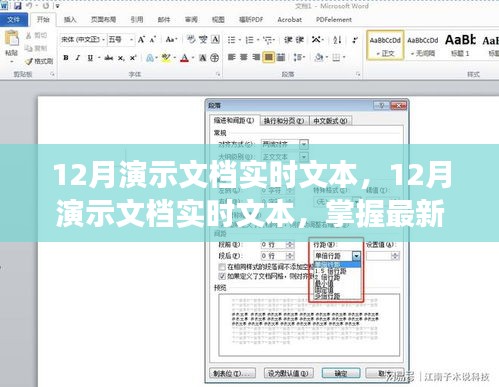The height and width of the screenshot is (387, 499).
Task: Click the Line Spacing ribbon icon
Action: click(297, 57)
